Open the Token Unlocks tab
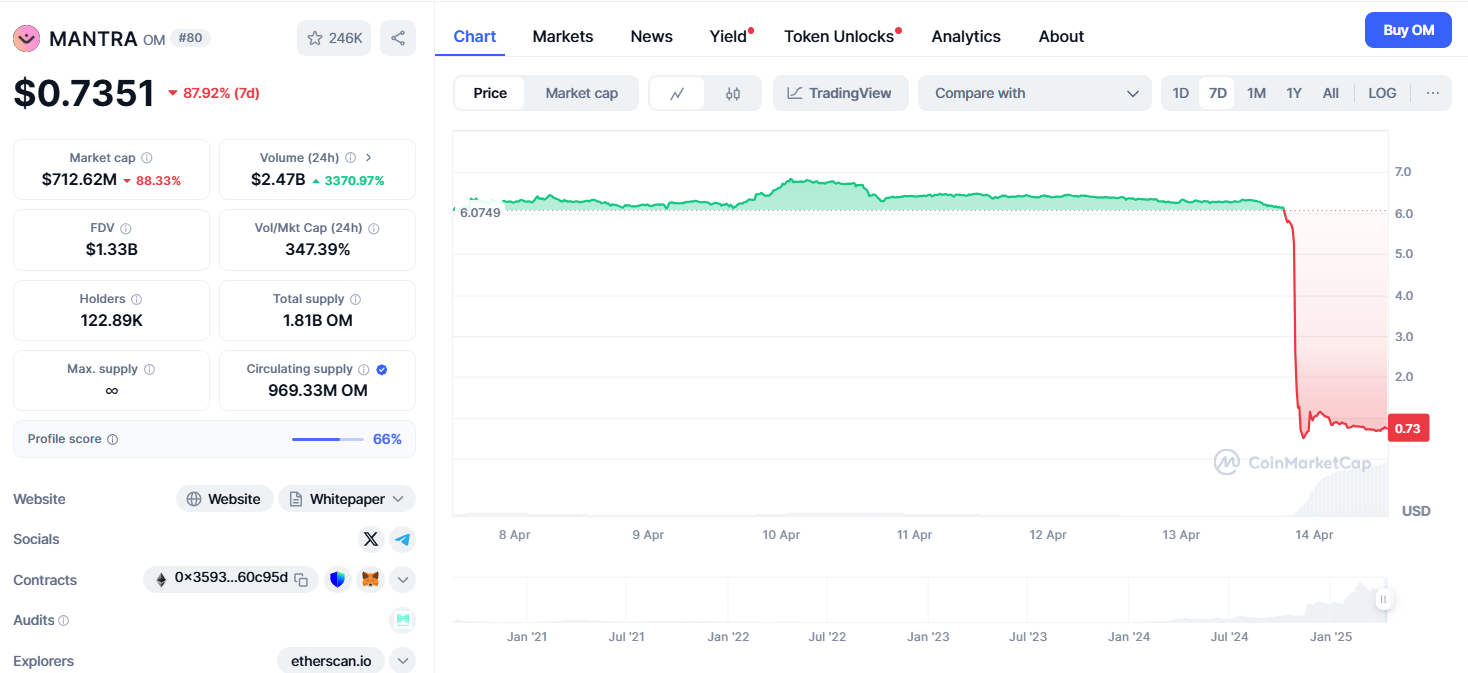 [x=839, y=36]
